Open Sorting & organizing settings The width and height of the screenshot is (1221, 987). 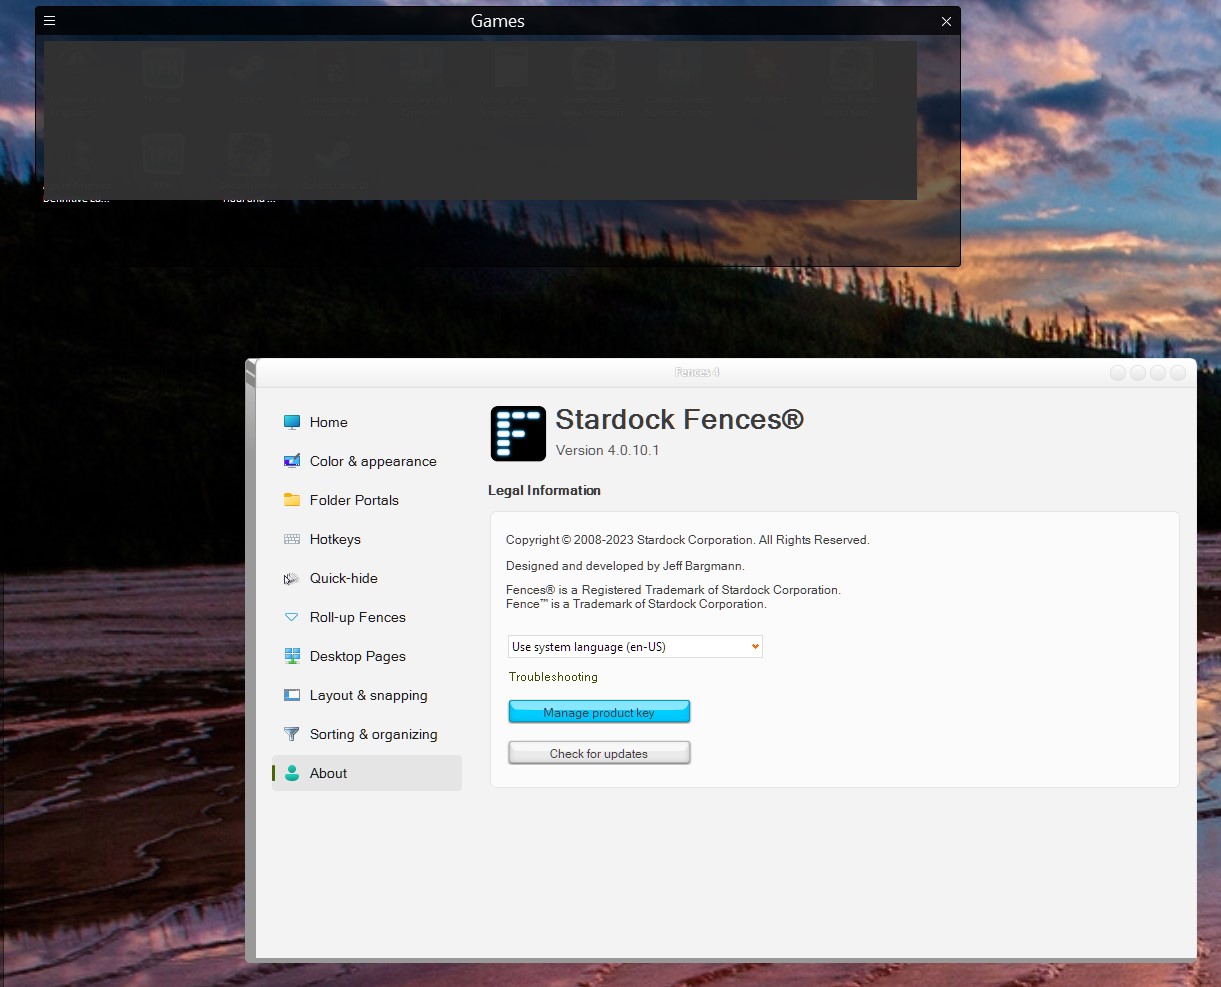pyautogui.click(x=367, y=734)
